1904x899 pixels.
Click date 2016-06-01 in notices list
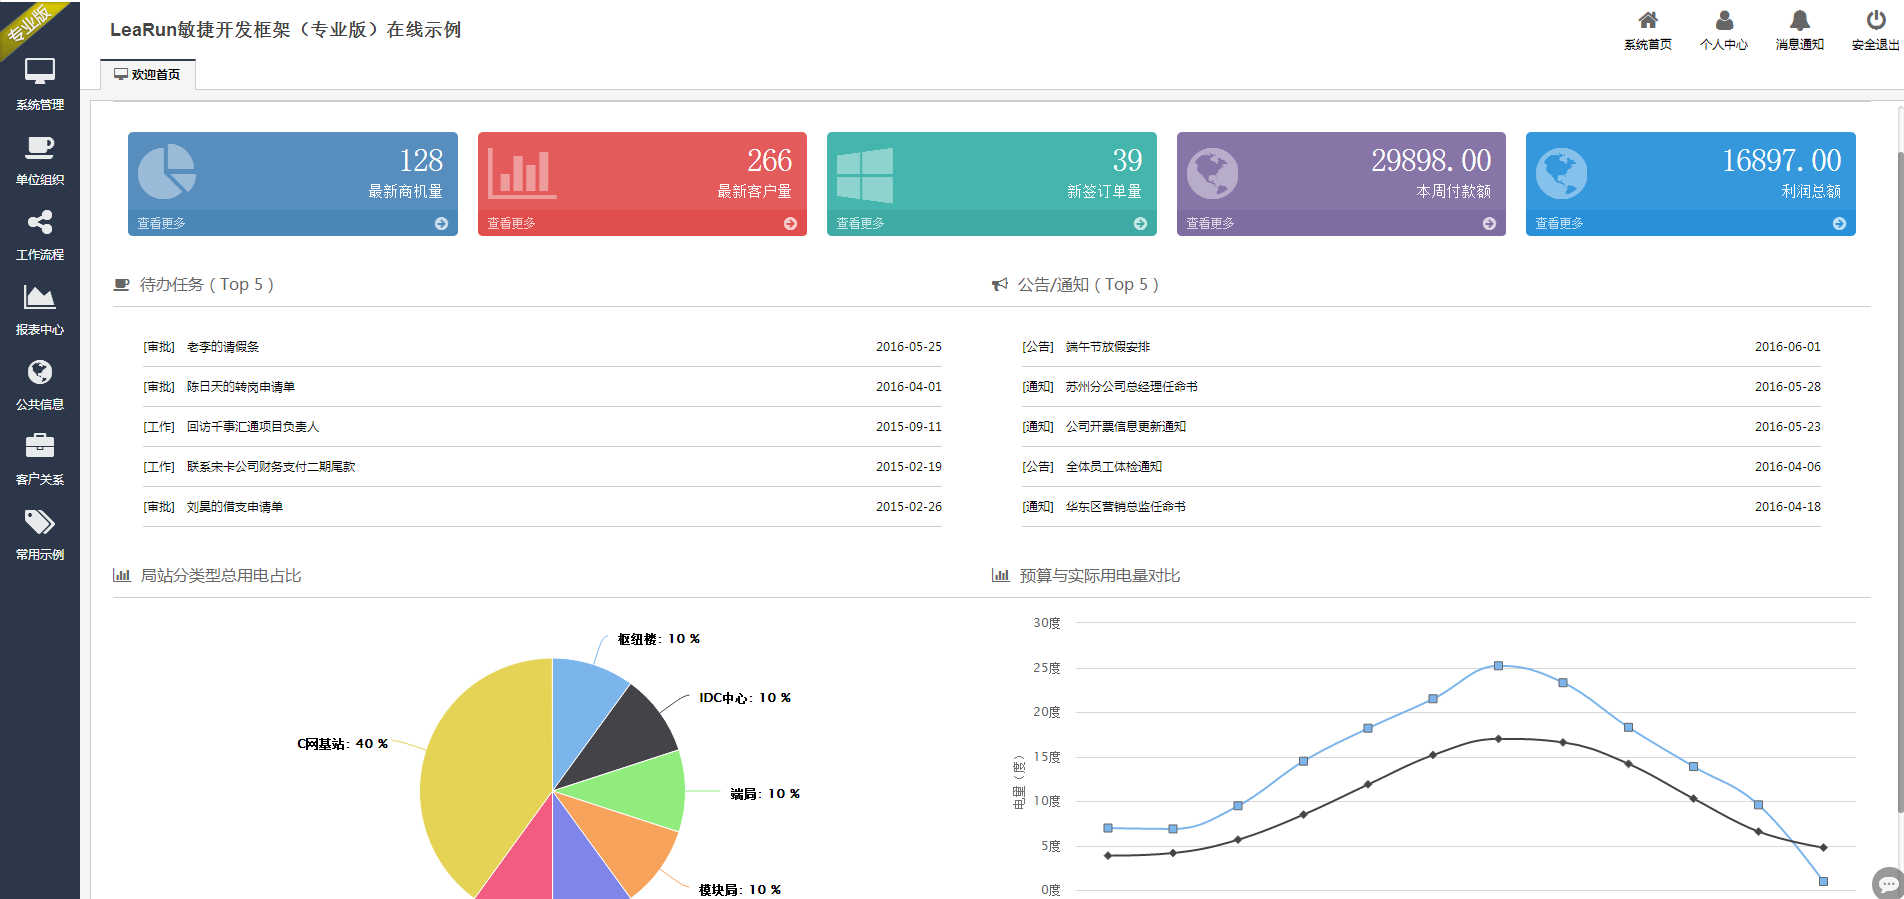[1788, 347]
